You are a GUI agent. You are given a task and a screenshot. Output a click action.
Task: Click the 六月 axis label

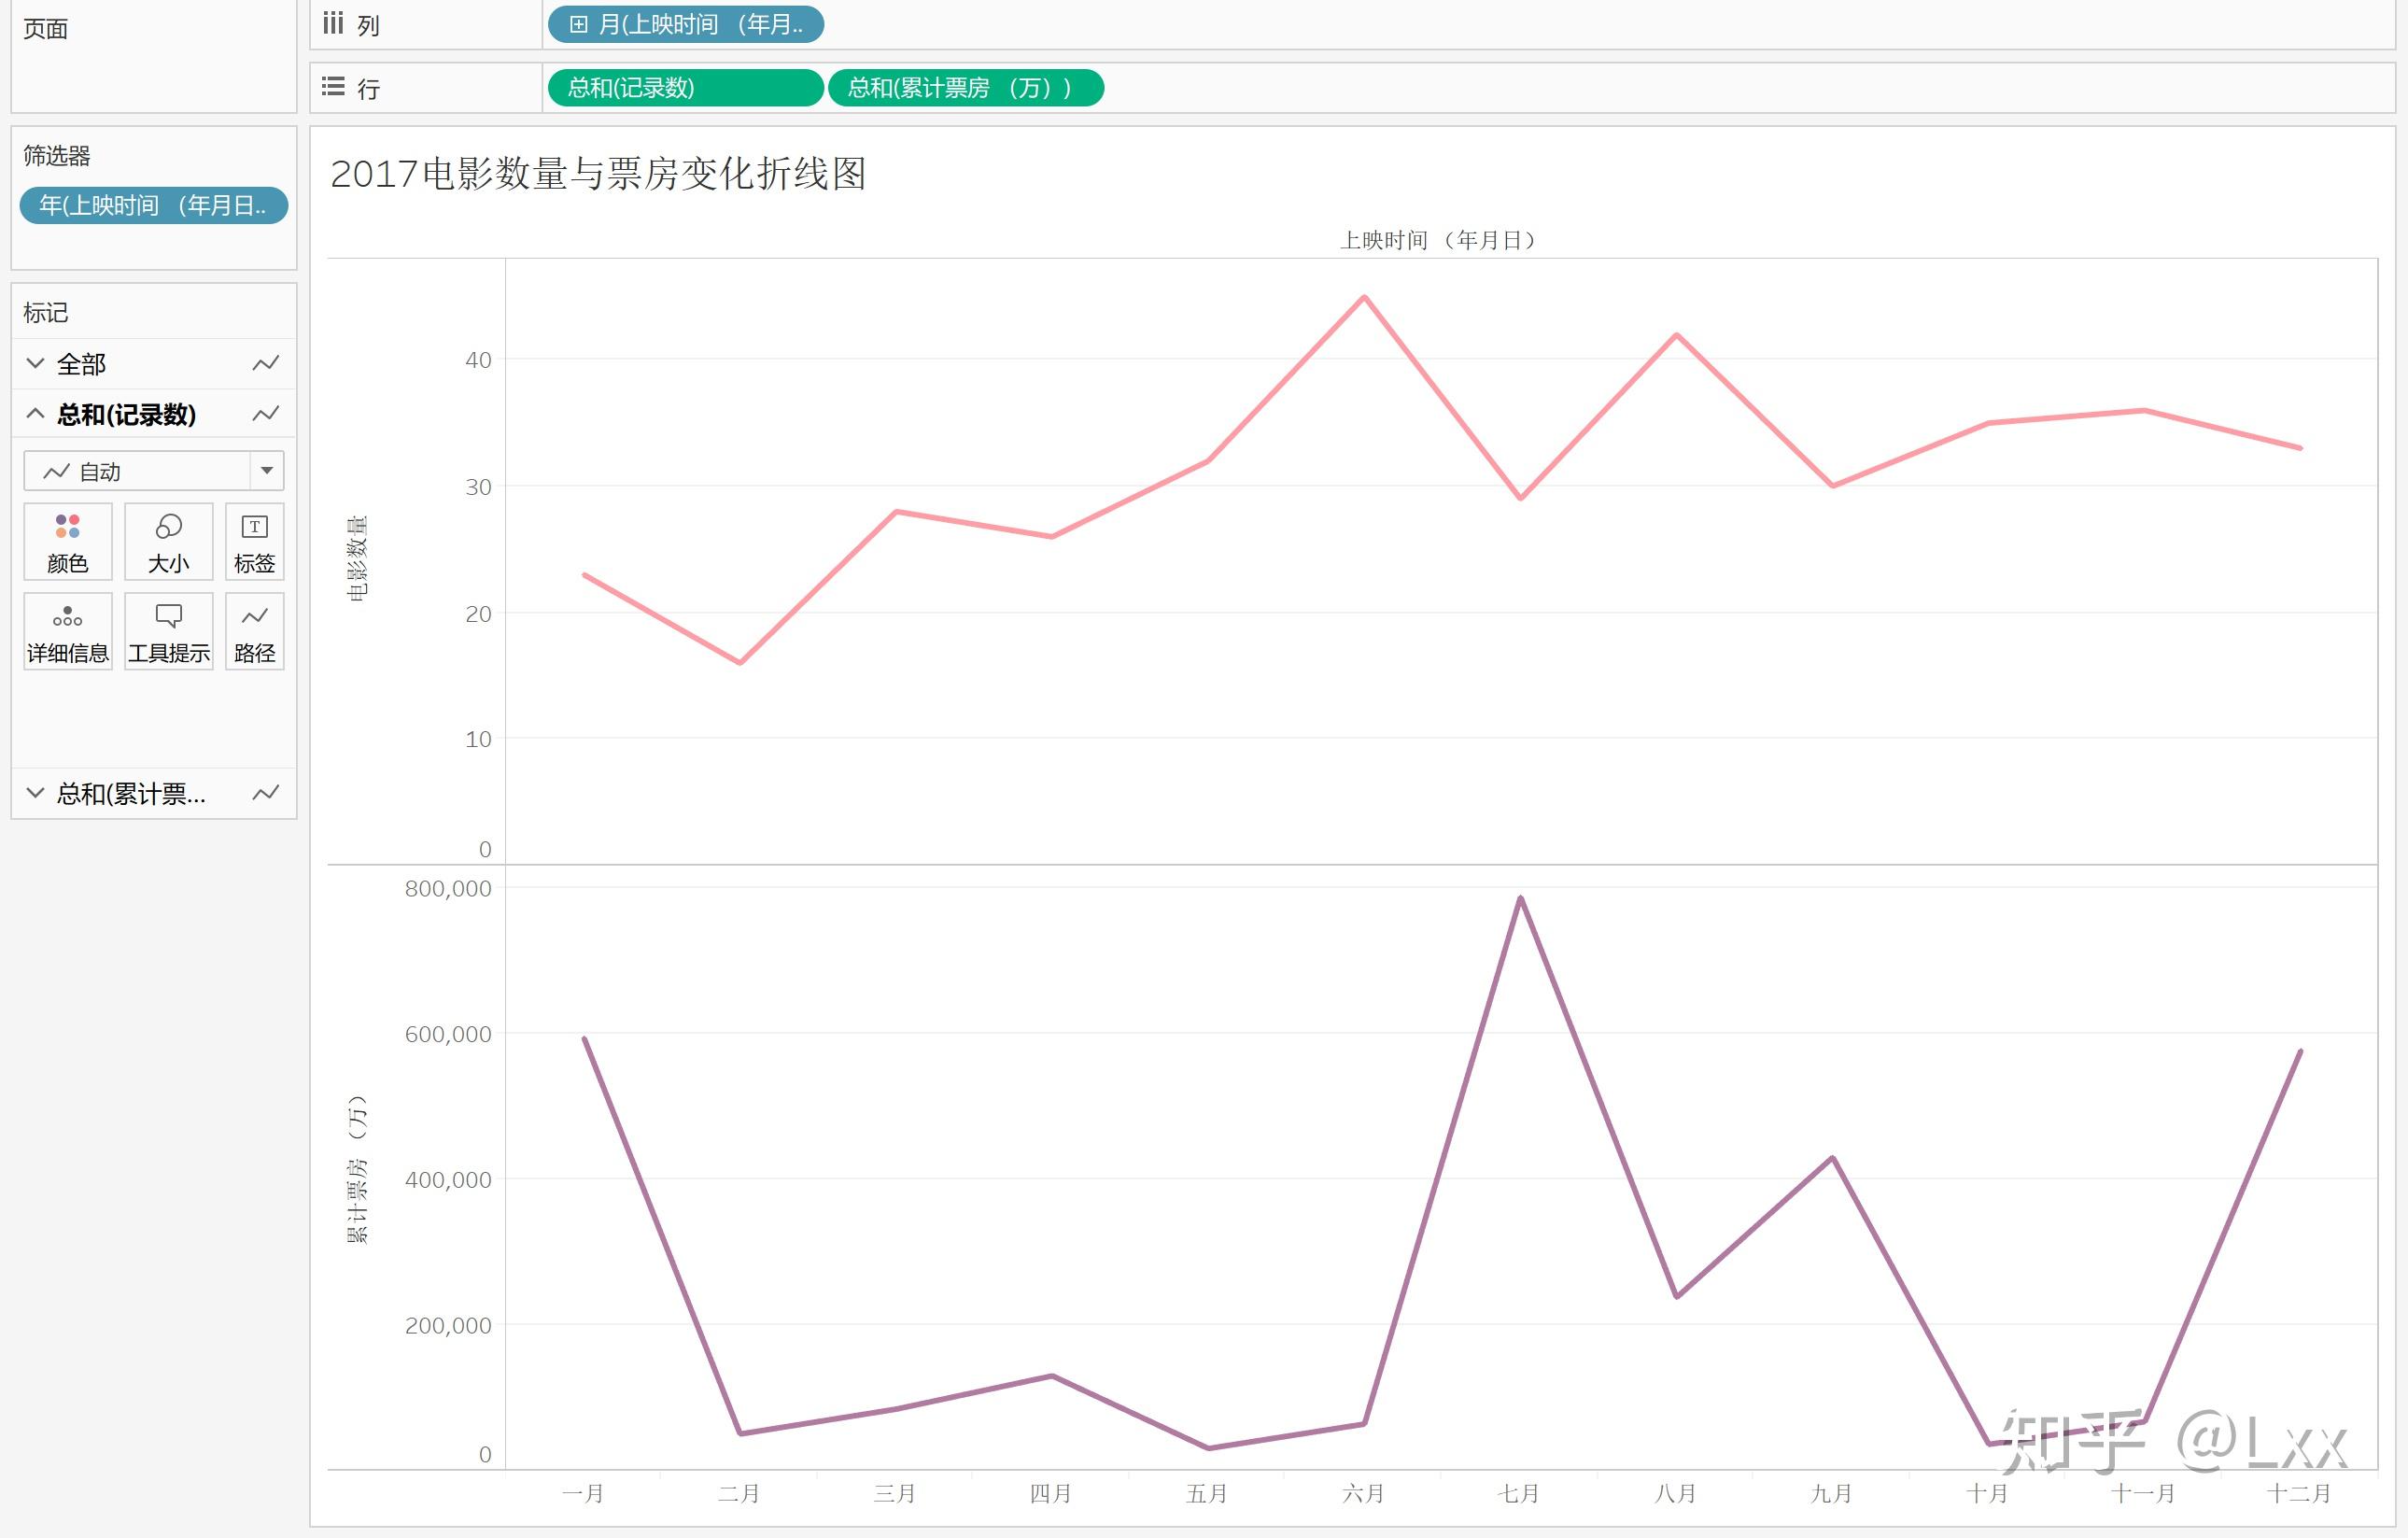[x=1363, y=1494]
